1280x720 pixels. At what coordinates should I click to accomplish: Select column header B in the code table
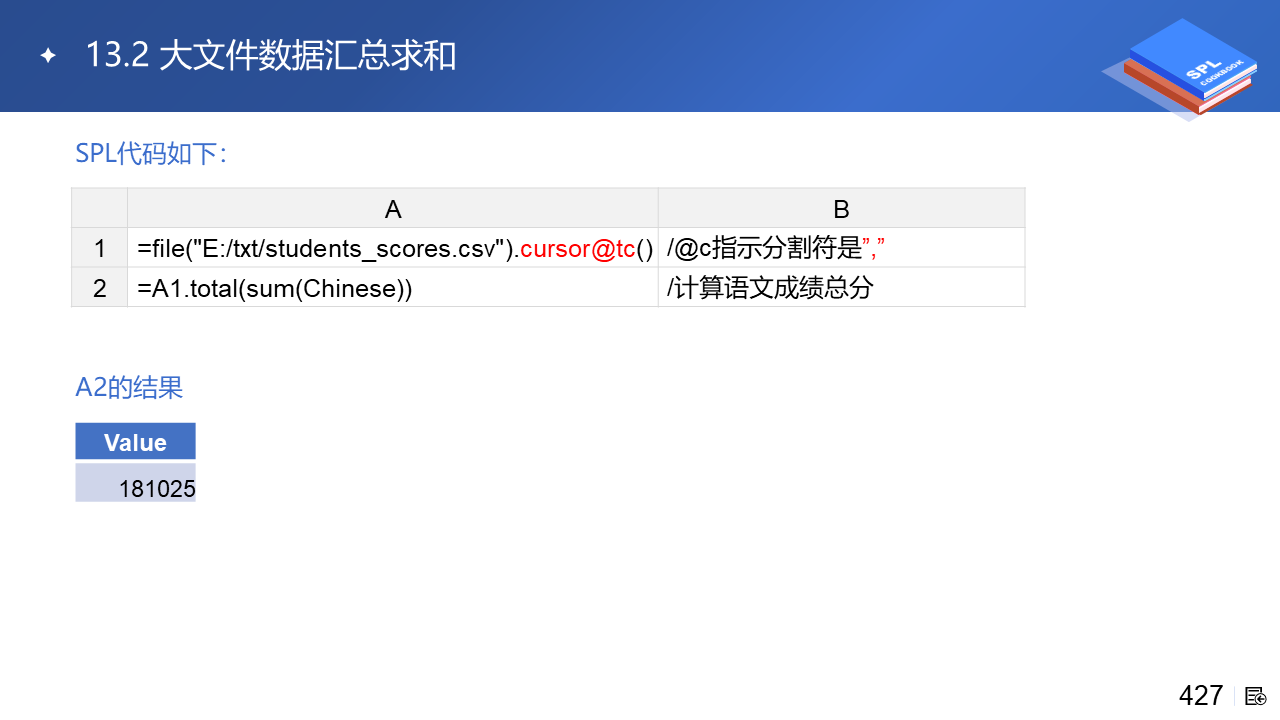841,208
